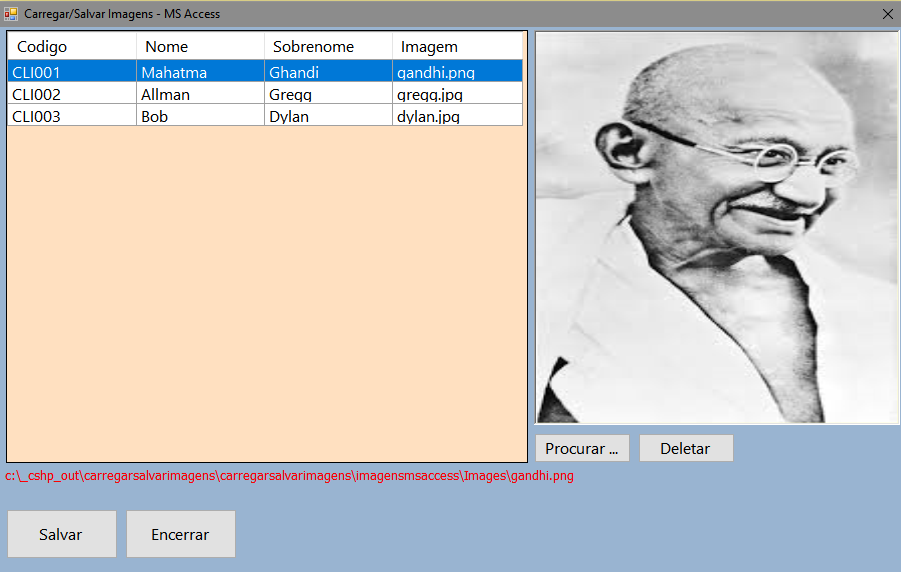The width and height of the screenshot is (901, 572).
Task: Click the Allman name cell
Action: coord(200,93)
